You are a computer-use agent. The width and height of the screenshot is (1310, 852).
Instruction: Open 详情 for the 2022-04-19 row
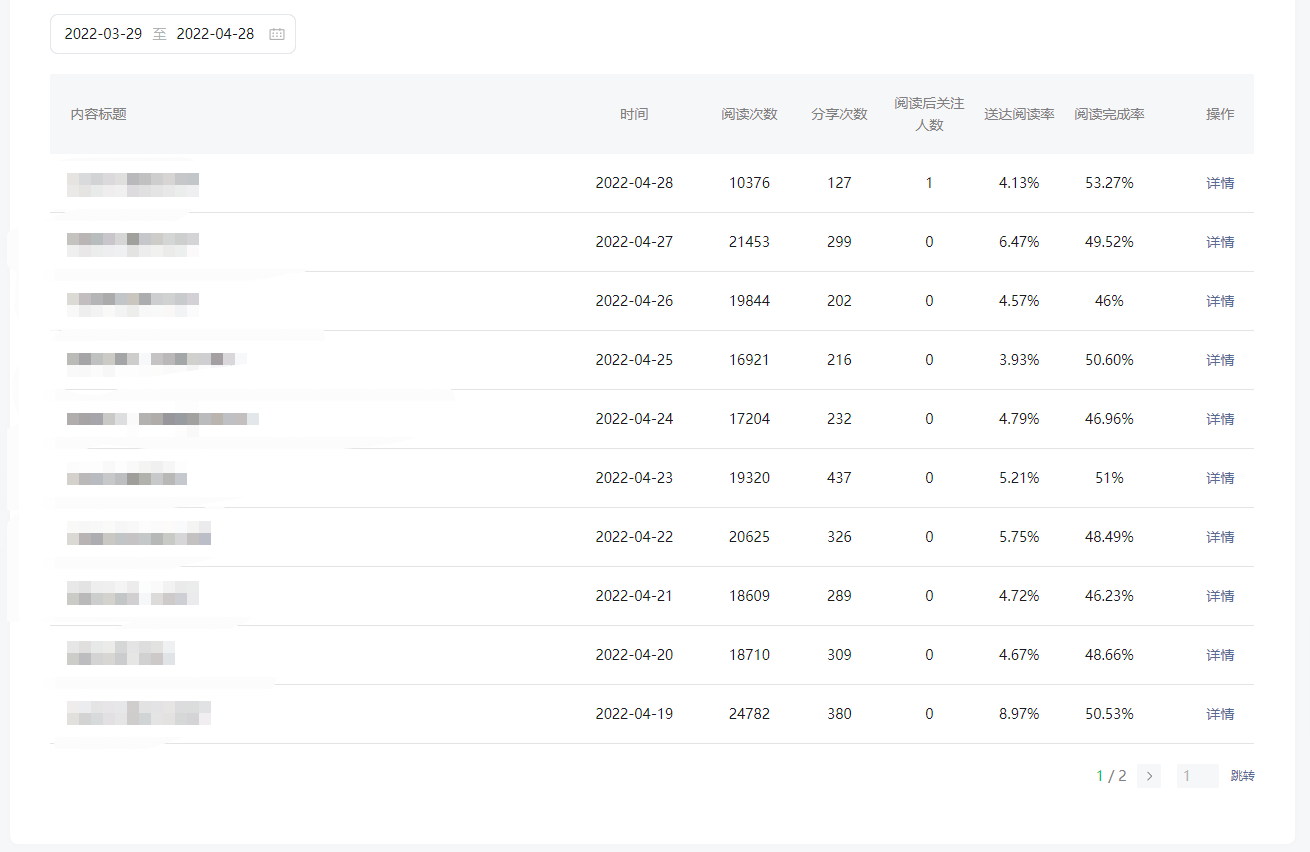1220,714
